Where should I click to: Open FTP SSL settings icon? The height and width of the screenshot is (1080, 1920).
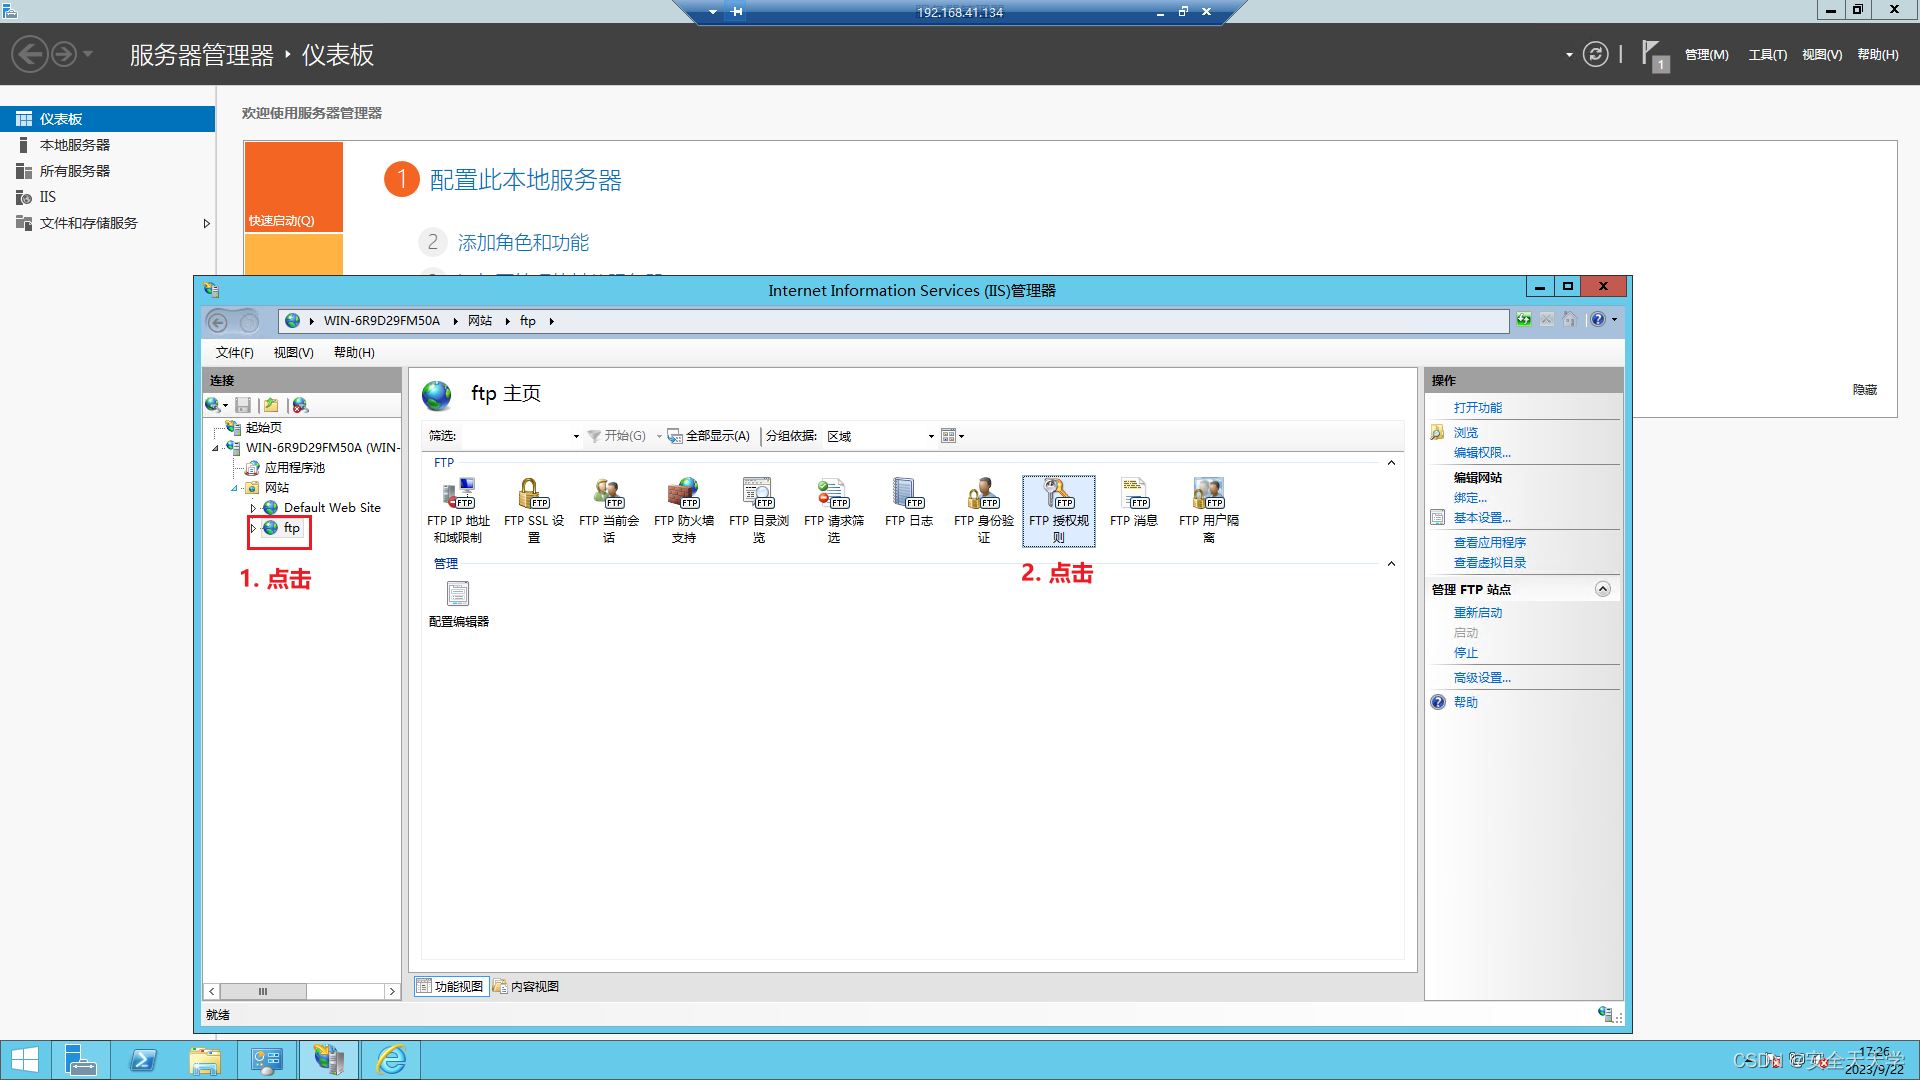(534, 511)
